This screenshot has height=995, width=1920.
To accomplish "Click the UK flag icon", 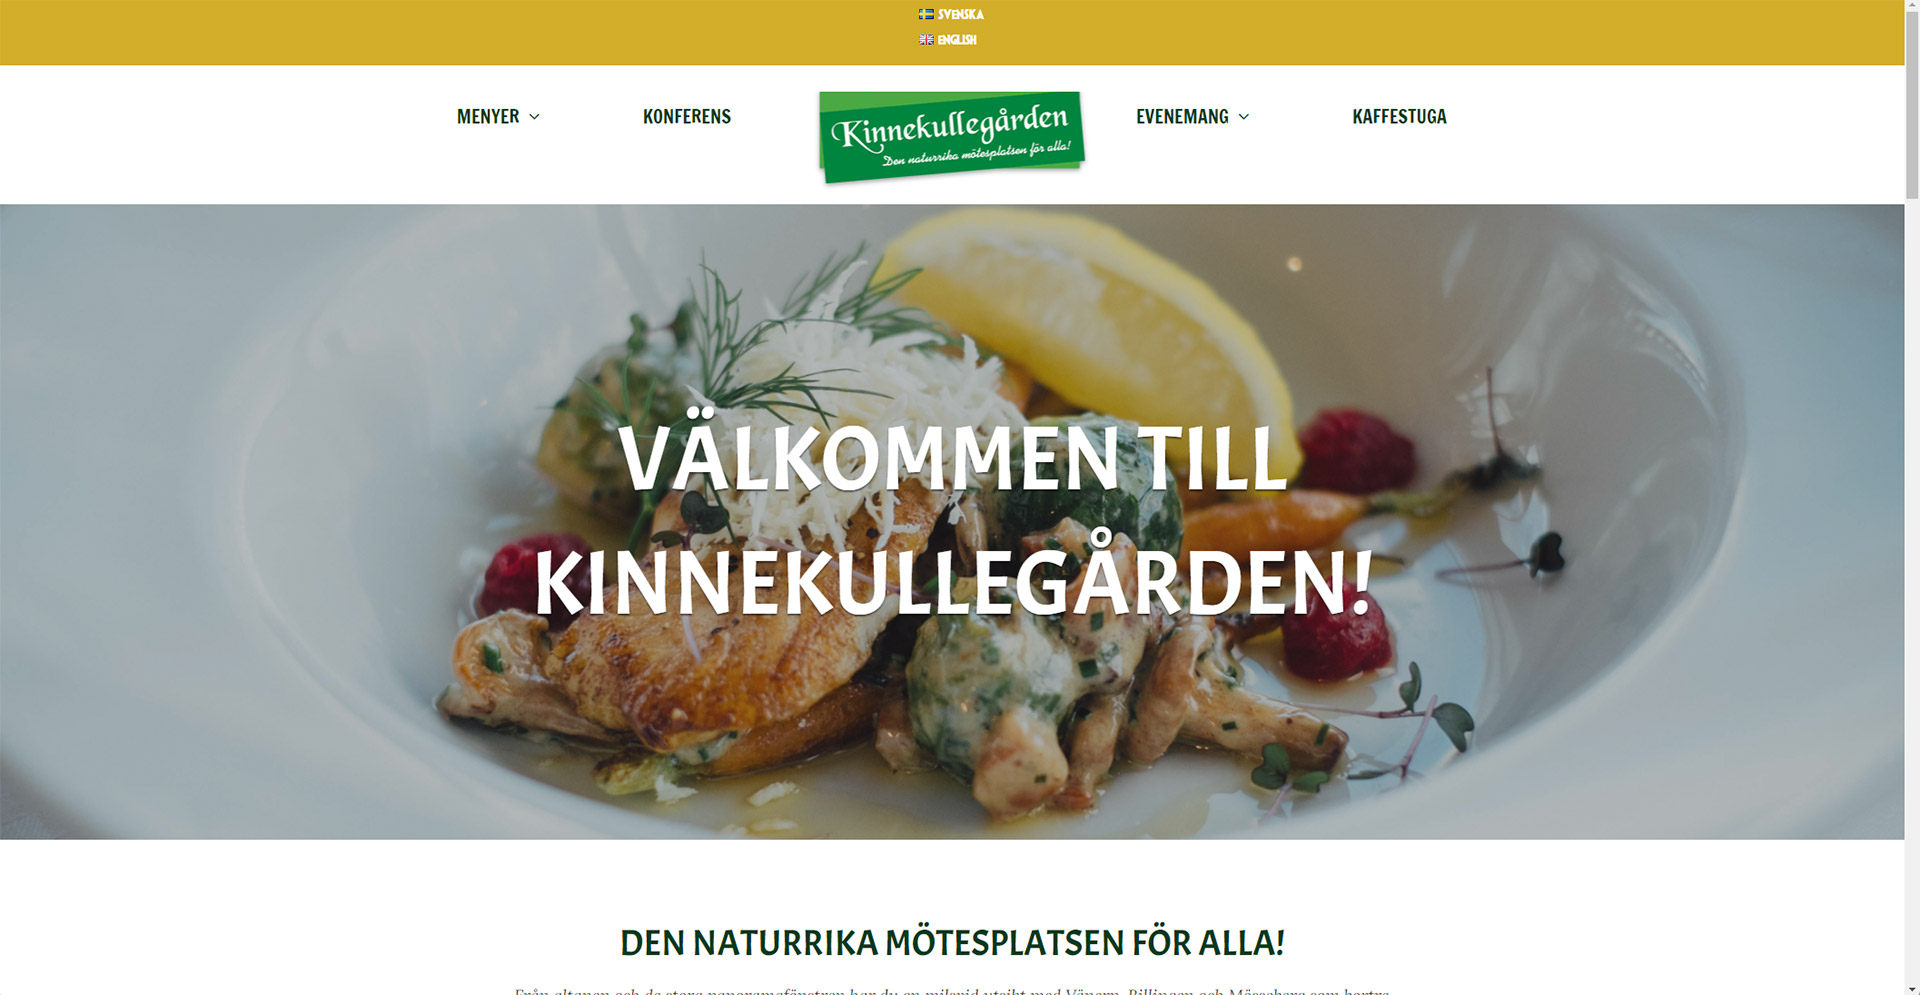I will (x=926, y=40).
